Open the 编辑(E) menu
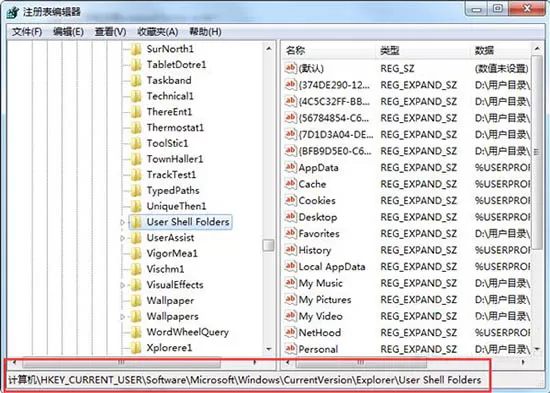The image size is (550, 393). (x=68, y=32)
